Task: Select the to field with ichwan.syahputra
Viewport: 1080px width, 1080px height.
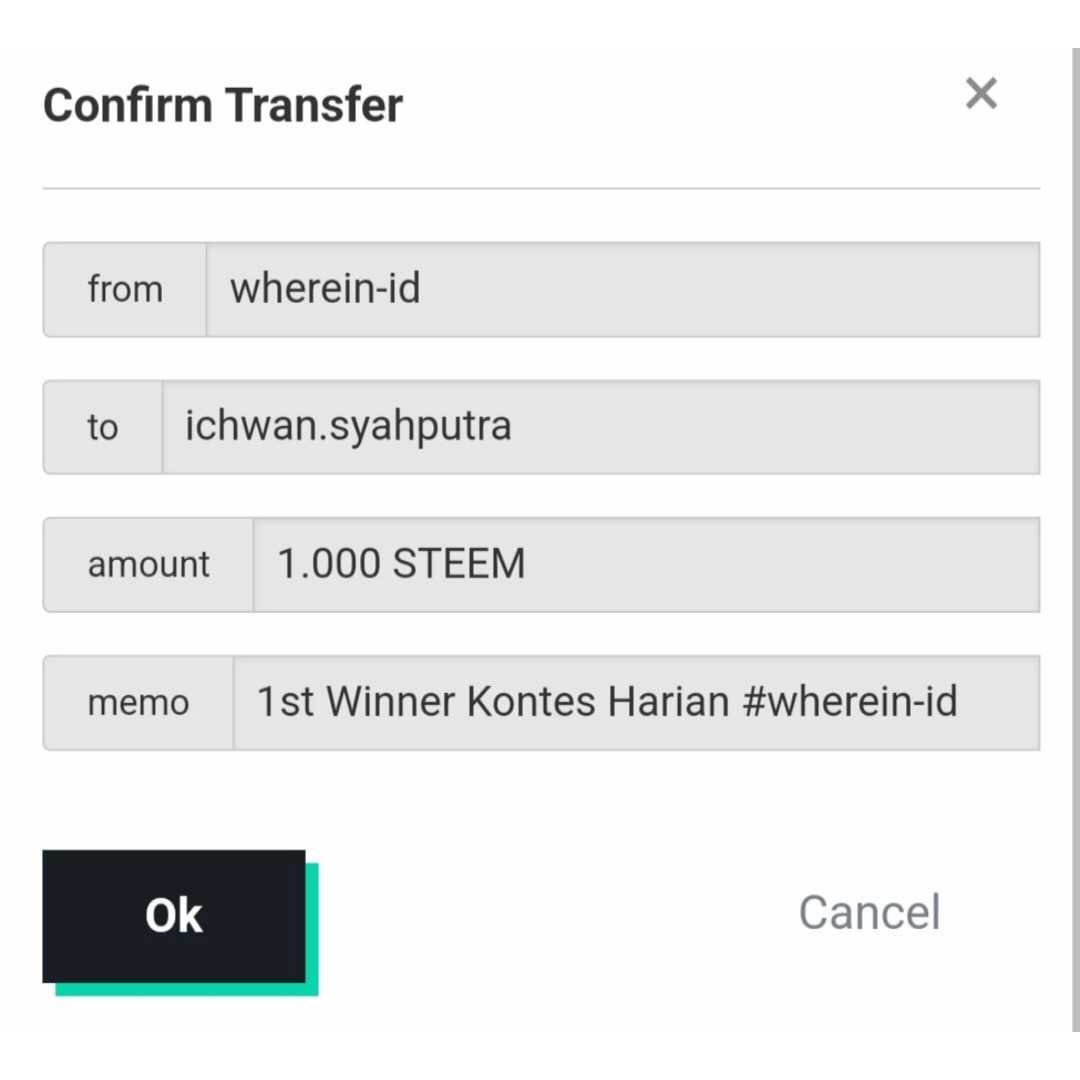Action: (600, 427)
